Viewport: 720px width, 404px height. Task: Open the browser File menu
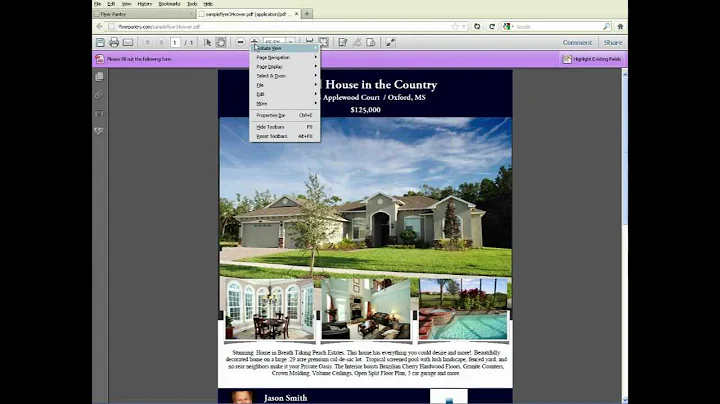point(98,4)
